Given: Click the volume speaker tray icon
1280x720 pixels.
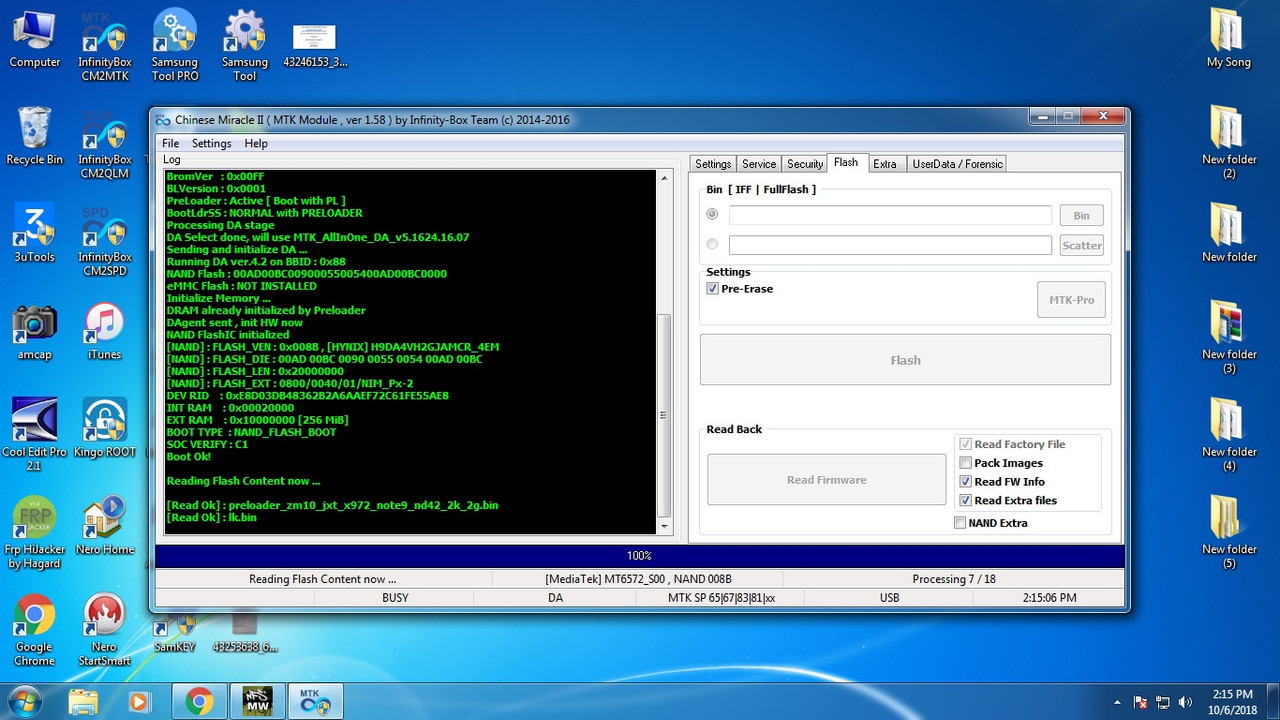Looking at the screenshot, I should [x=1186, y=702].
